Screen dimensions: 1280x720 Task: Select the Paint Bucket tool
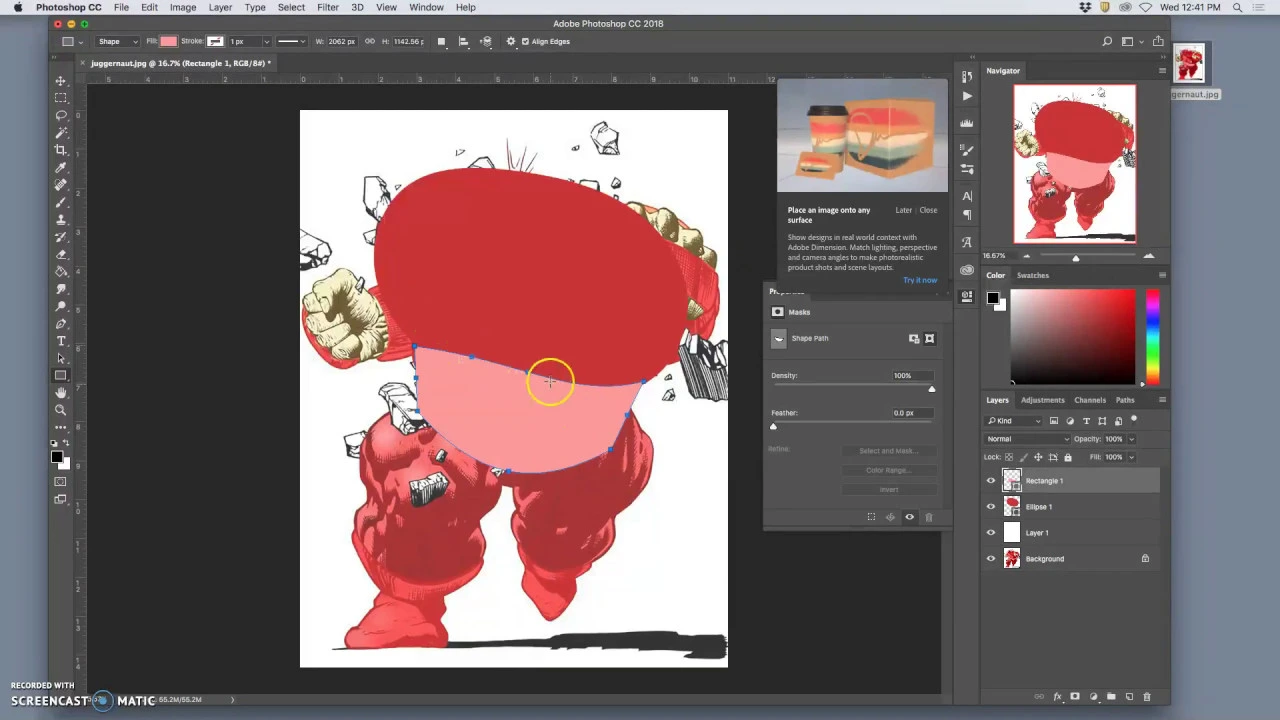pyautogui.click(x=61, y=271)
